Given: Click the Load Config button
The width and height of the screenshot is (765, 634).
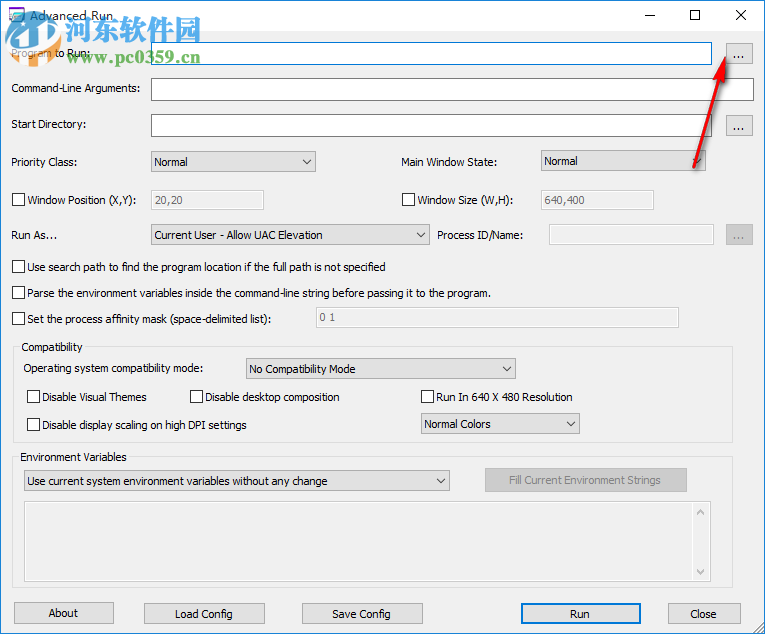Looking at the screenshot, I should [x=204, y=614].
